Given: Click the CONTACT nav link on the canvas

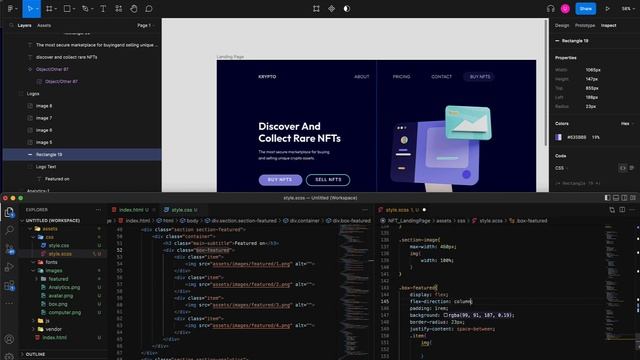Looking at the screenshot, I should pyautogui.click(x=442, y=77).
